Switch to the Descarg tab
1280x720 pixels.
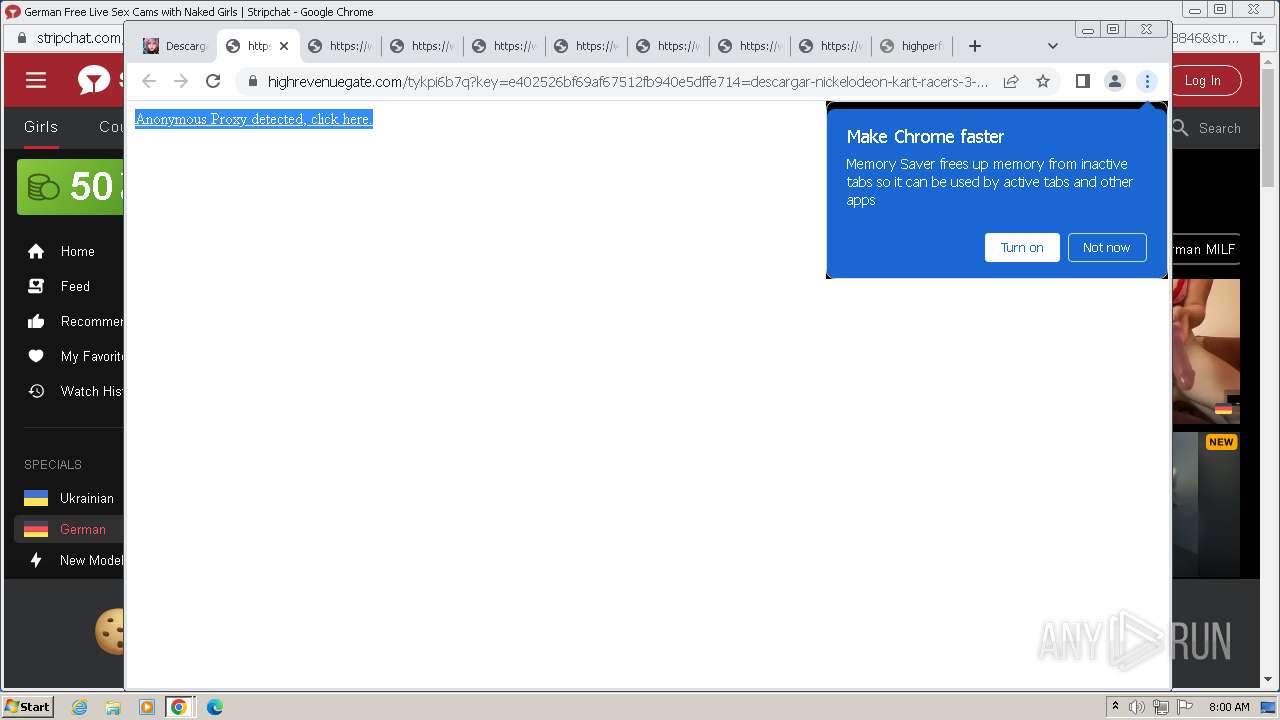click(x=175, y=46)
